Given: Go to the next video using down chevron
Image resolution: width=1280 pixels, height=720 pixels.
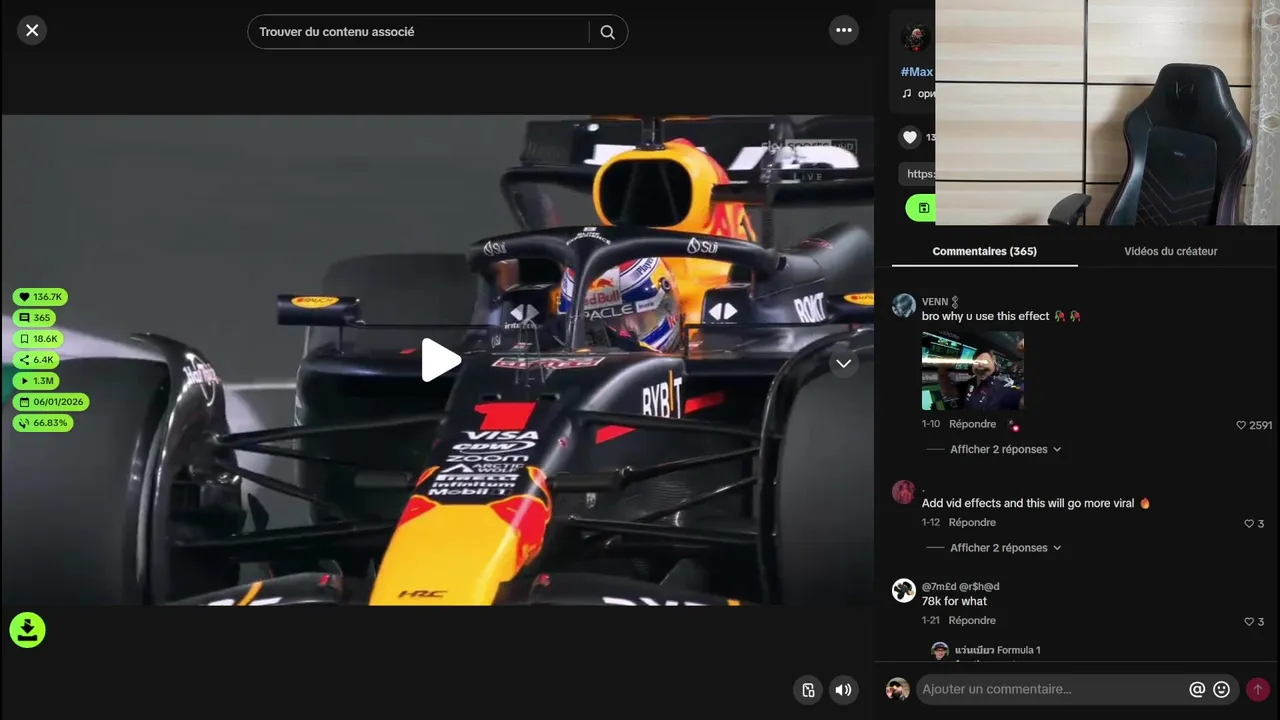Looking at the screenshot, I should 844,363.
